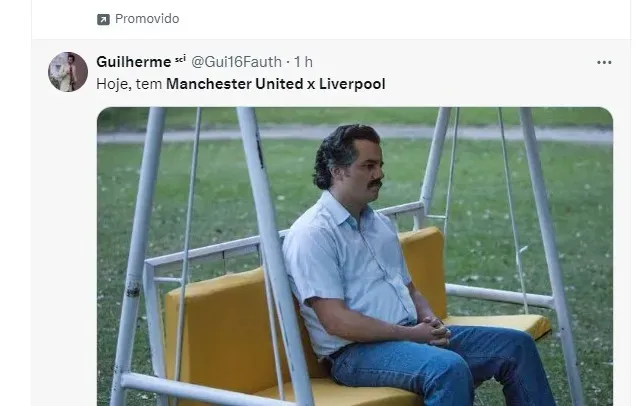Image resolution: width=638 pixels, height=406 pixels.
Task: Click the bold 'Manchester United x Liverpool' text
Action: (x=275, y=84)
